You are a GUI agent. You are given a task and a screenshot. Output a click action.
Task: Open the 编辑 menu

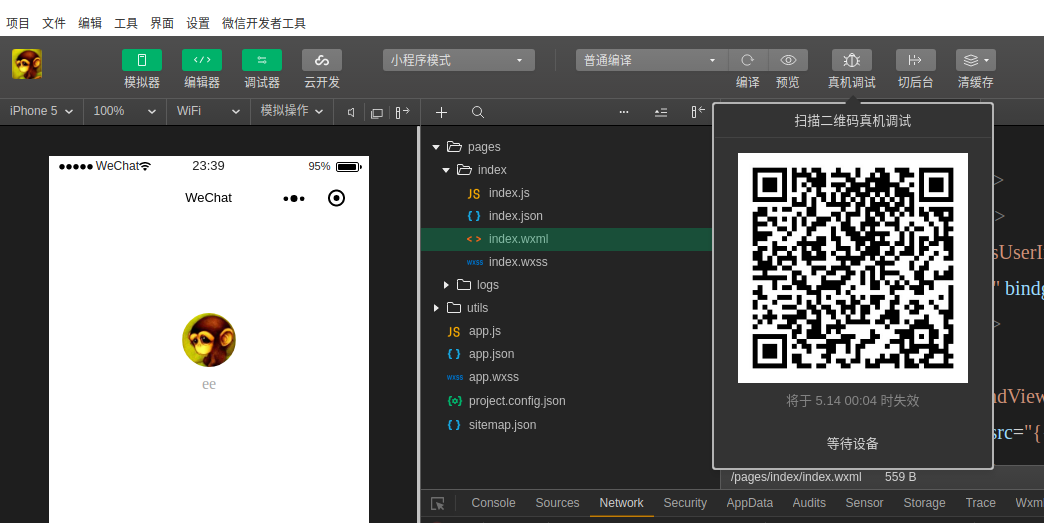90,23
